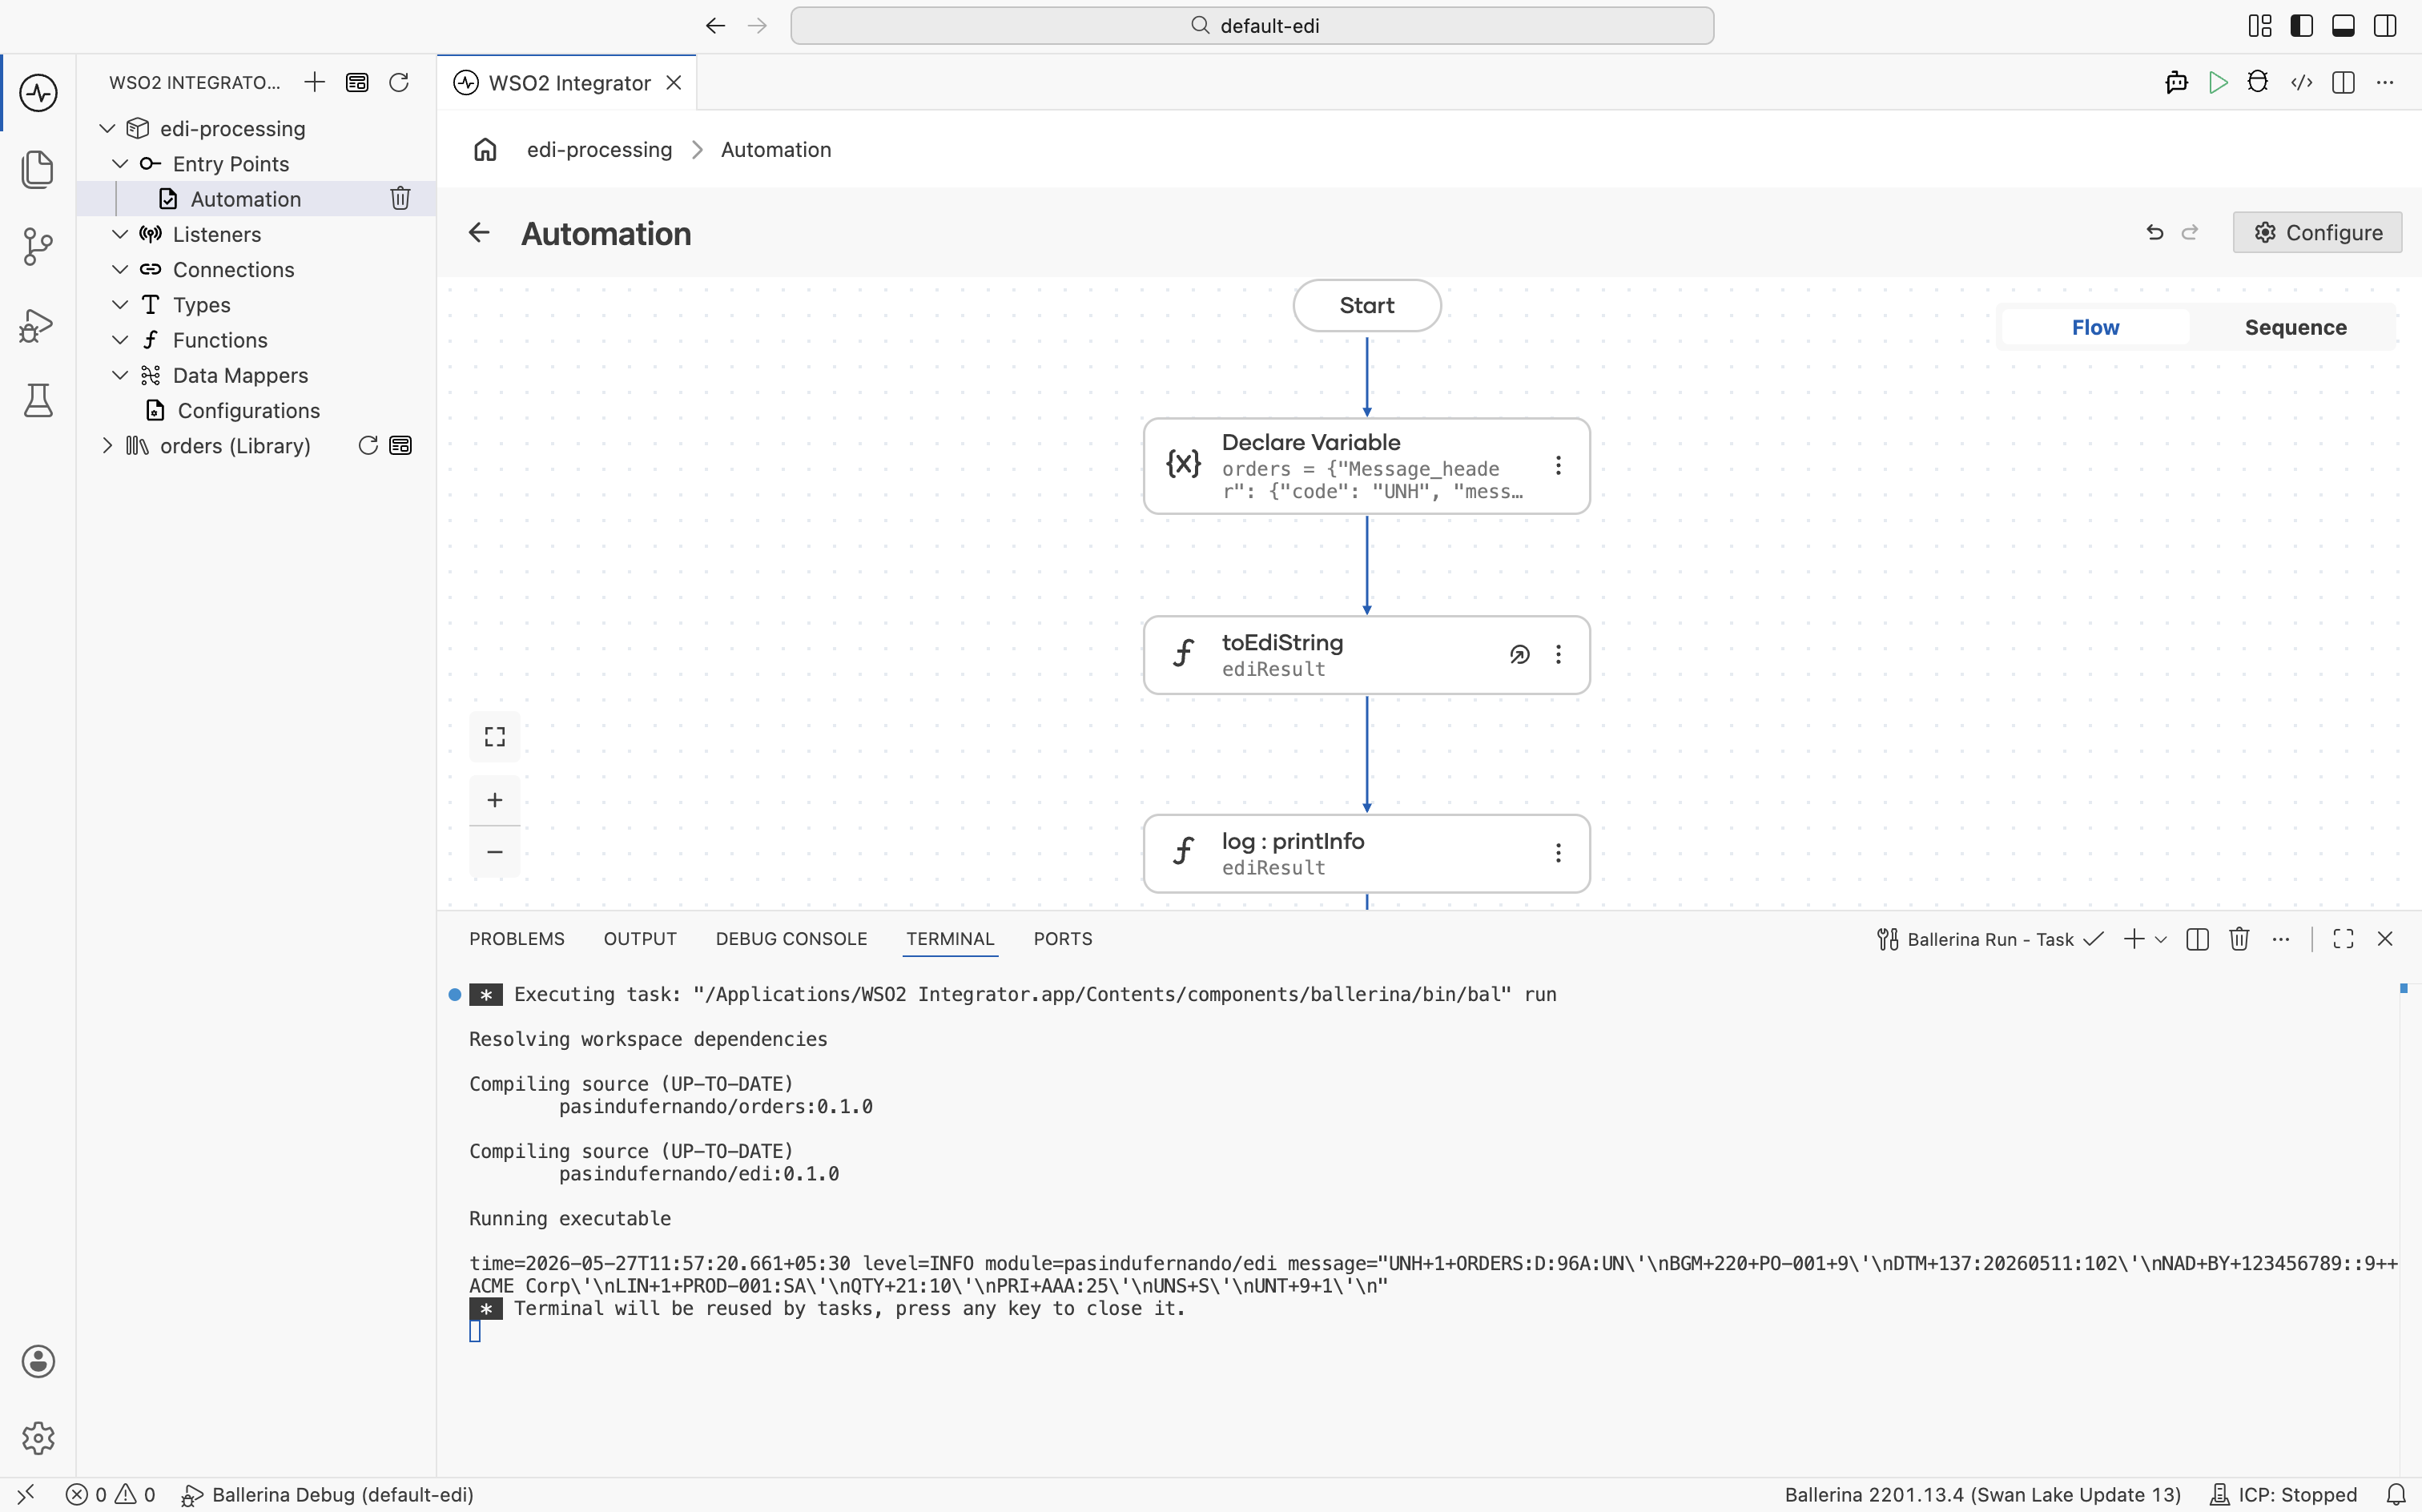Zoom in on the flow diagram
Image resolution: width=2422 pixels, height=1512 pixels.
pyautogui.click(x=495, y=800)
